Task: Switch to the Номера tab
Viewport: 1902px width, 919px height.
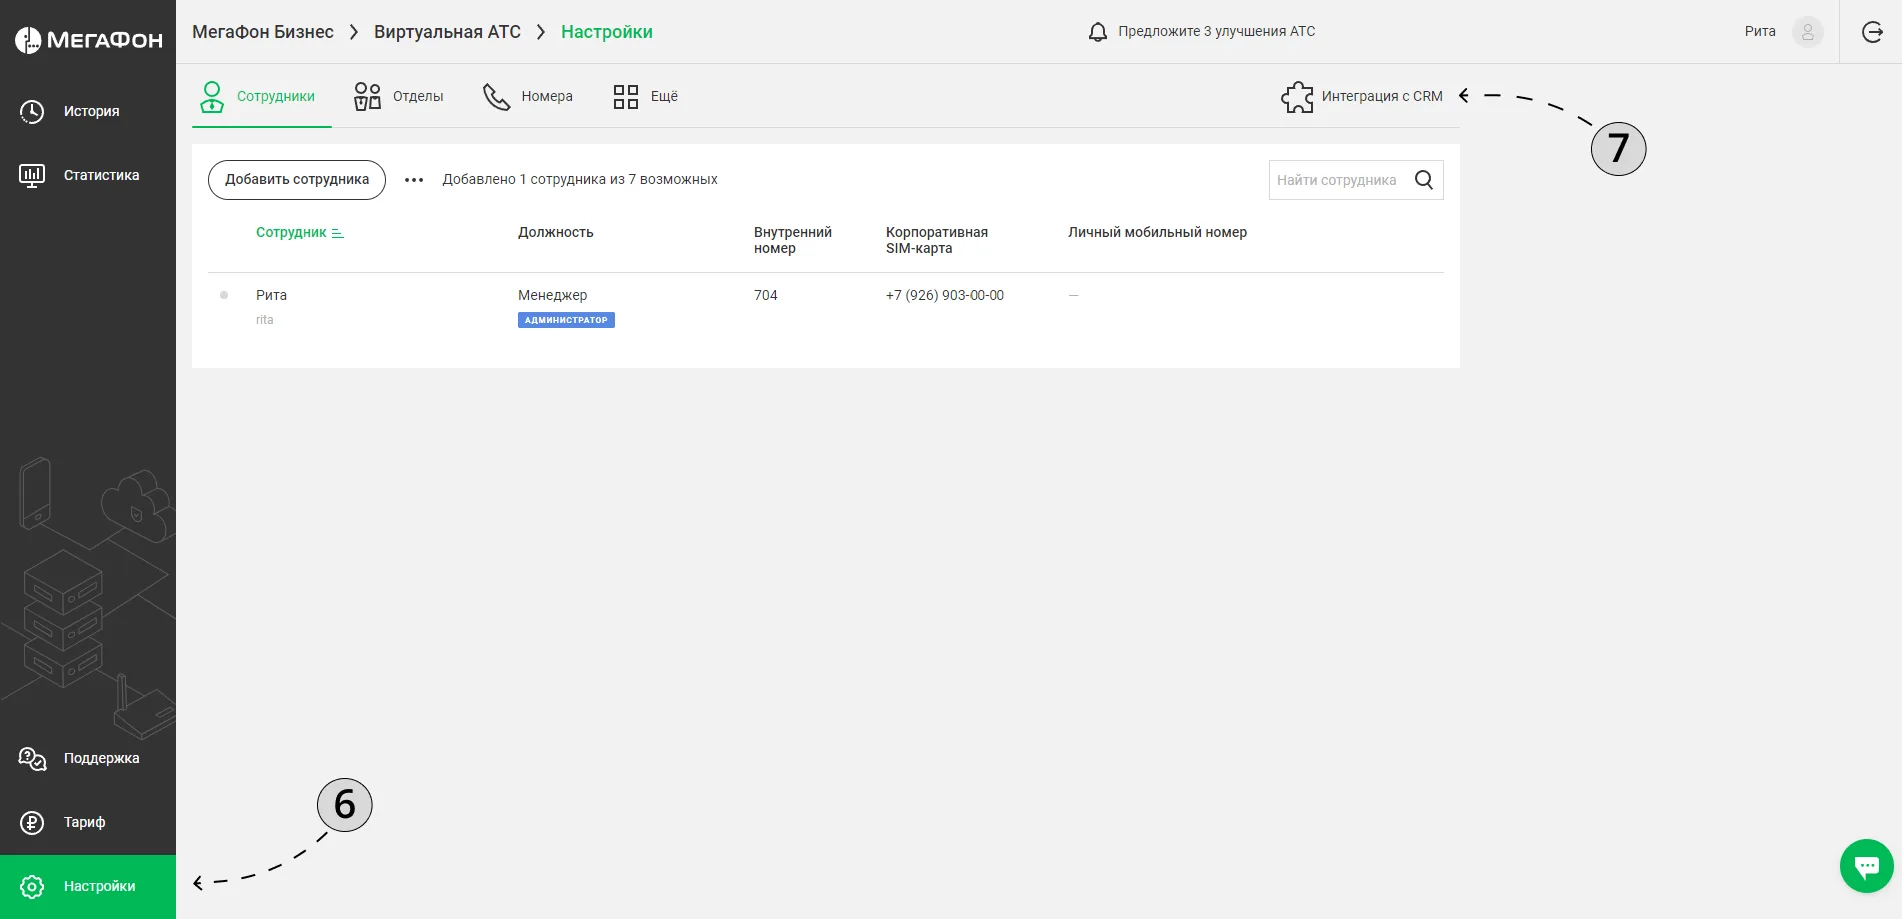Action: 527,96
